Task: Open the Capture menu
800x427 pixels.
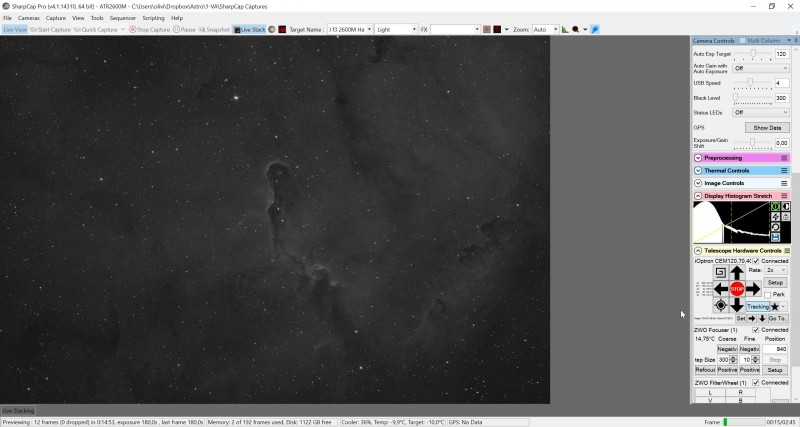Action: pos(56,18)
